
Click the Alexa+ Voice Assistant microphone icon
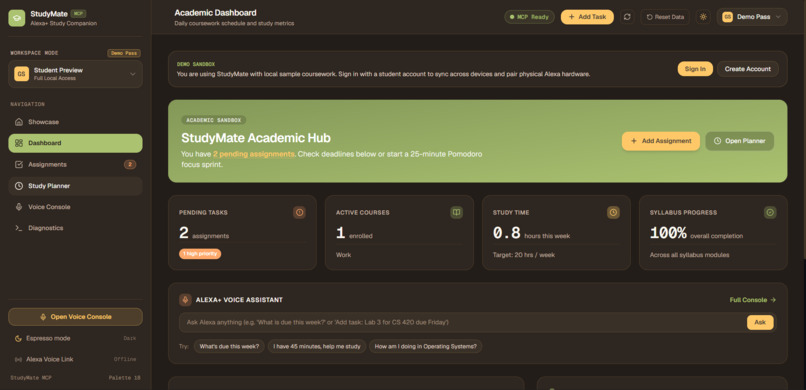tap(185, 300)
